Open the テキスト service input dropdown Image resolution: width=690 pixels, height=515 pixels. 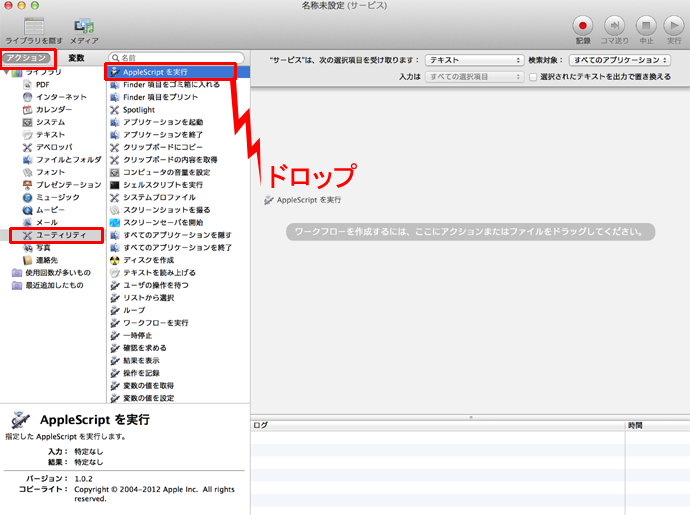pyautogui.click(x=474, y=60)
